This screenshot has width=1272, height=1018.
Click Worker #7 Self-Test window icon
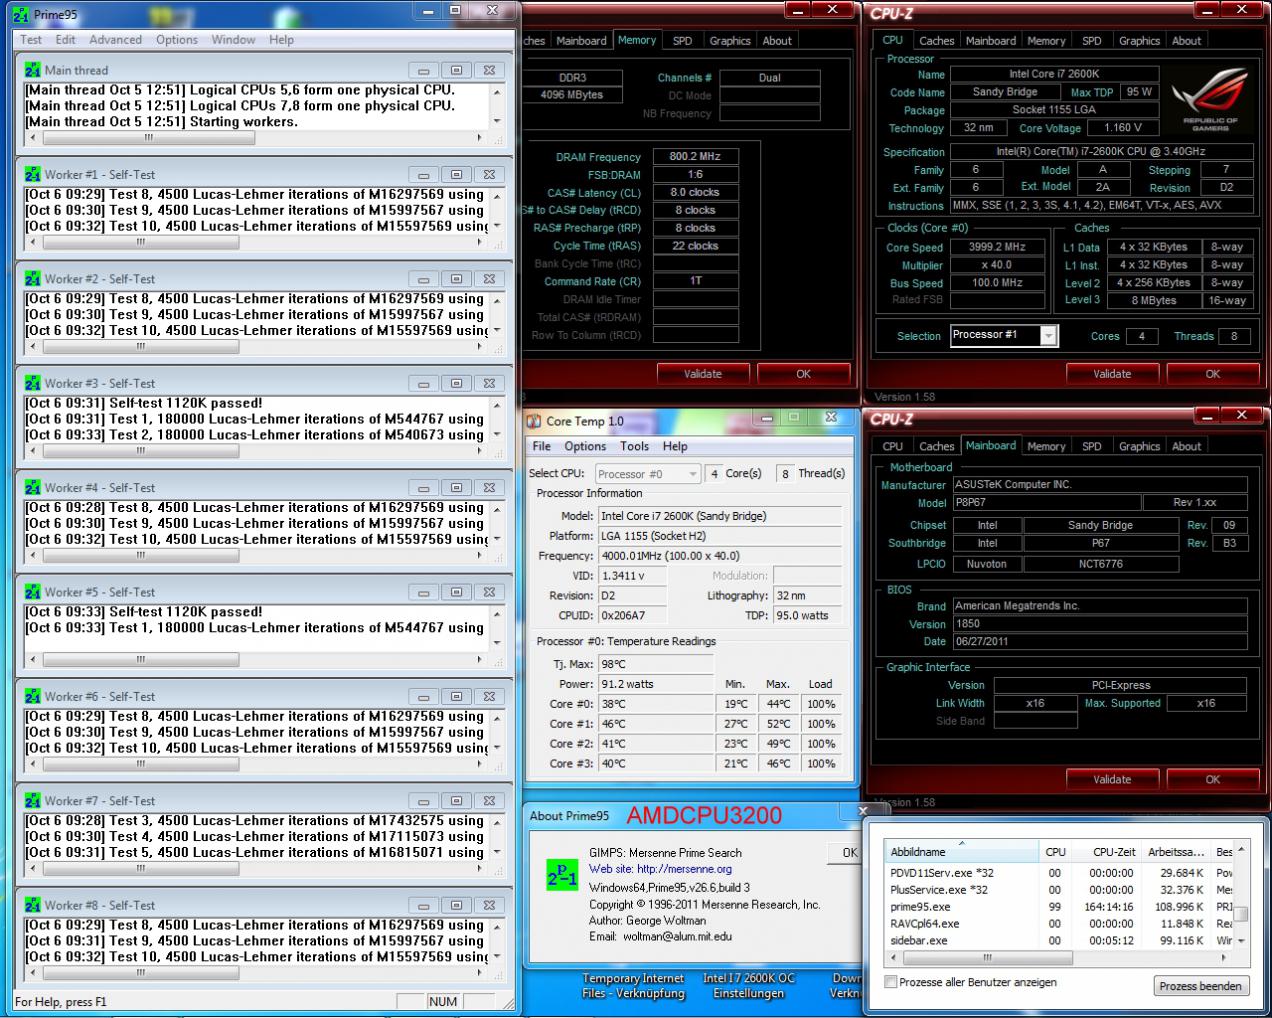(x=33, y=801)
